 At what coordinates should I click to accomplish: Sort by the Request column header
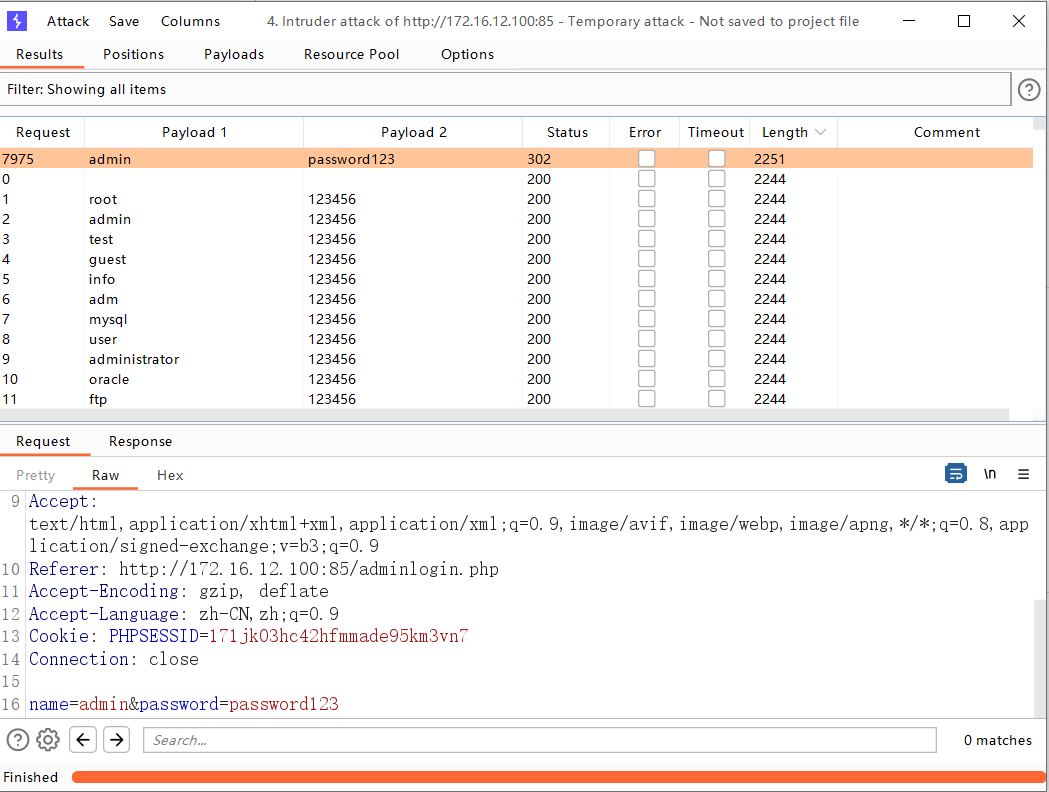(x=43, y=132)
